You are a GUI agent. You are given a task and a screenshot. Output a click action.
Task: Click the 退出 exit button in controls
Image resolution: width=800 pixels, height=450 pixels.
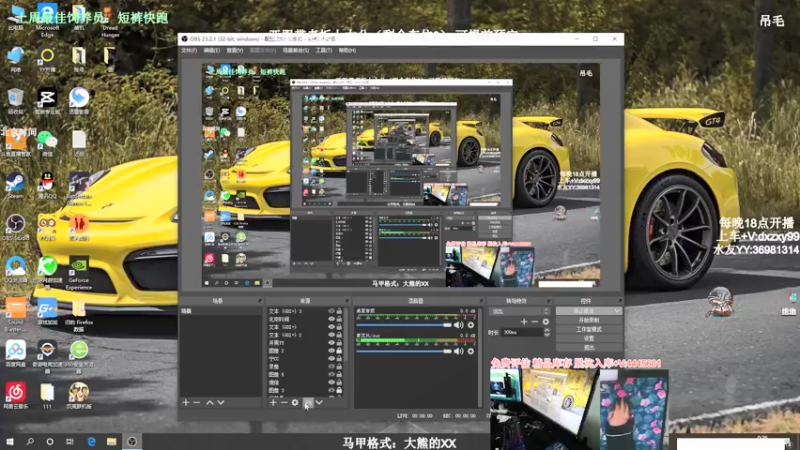click(x=589, y=348)
